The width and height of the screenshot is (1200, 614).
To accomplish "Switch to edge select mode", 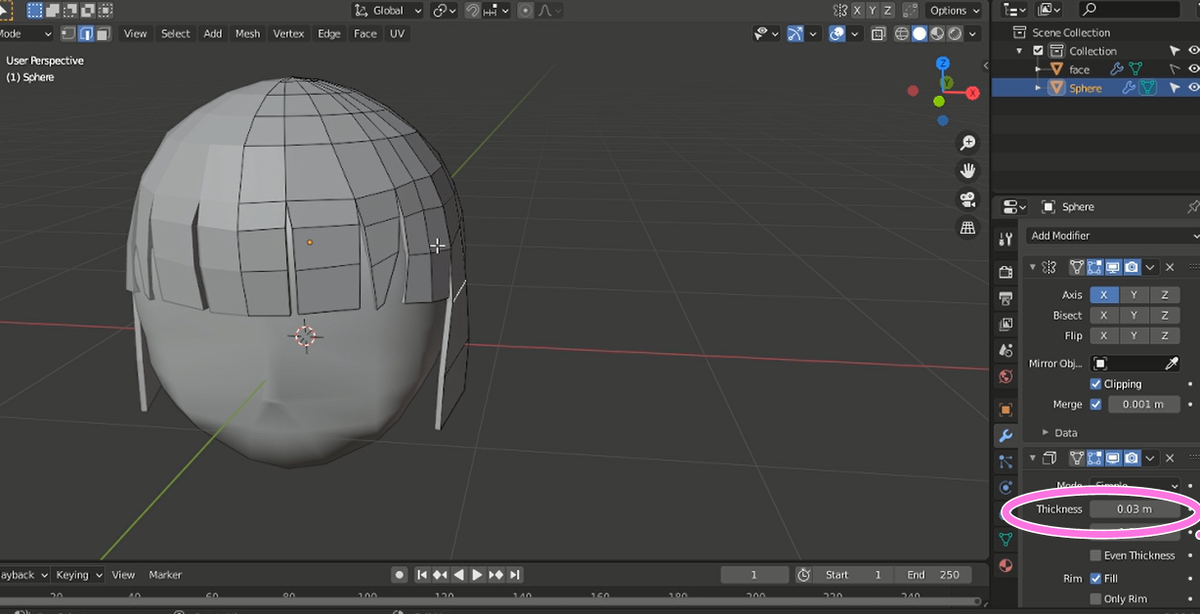I will click(x=85, y=33).
